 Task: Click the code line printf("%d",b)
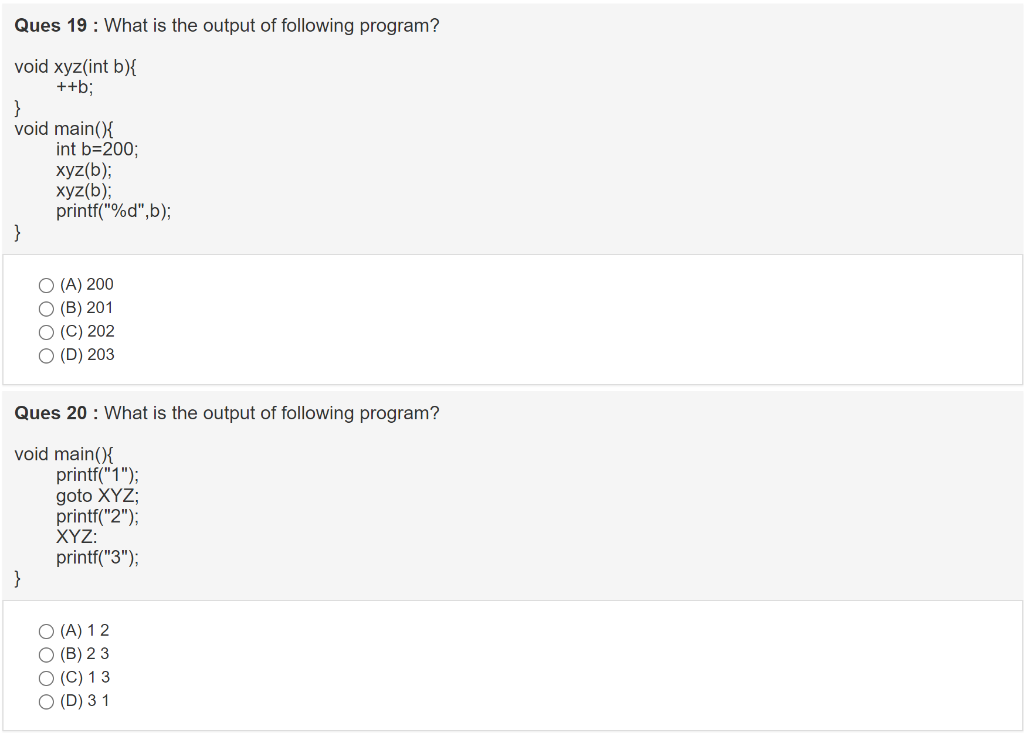(113, 211)
